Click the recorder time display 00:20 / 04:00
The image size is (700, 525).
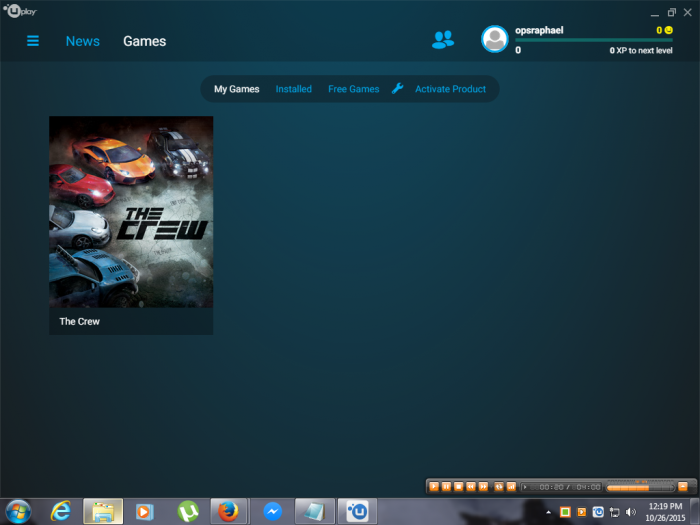click(x=561, y=487)
